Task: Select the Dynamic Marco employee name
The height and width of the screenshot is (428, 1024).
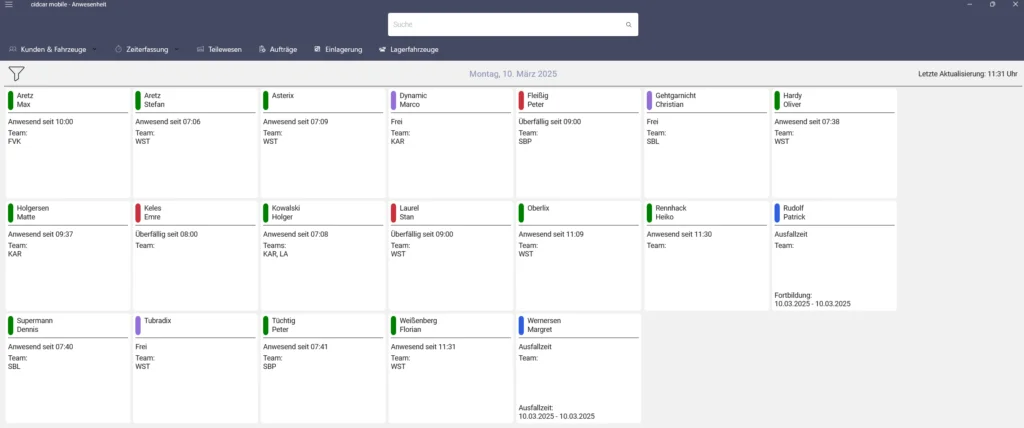Action: click(x=413, y=100)
